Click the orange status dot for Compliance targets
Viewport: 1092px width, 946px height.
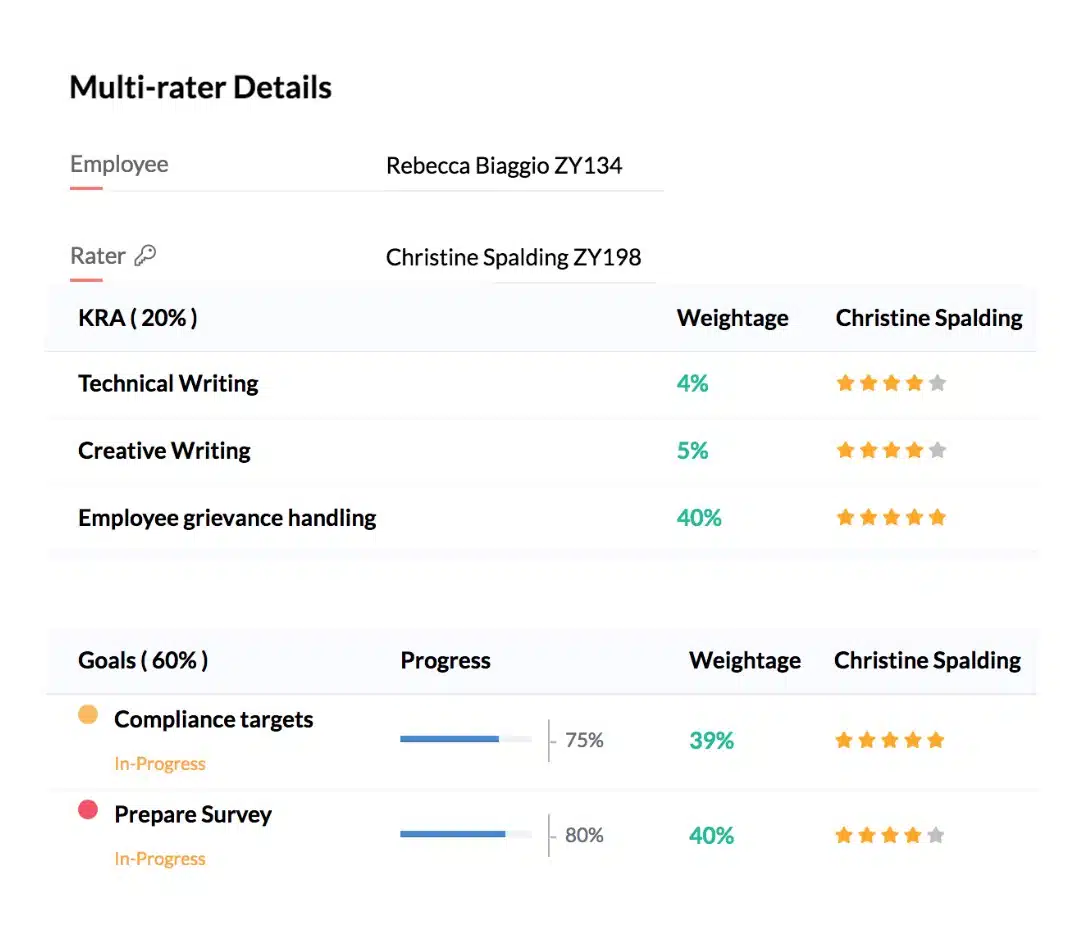click(88, 715)
